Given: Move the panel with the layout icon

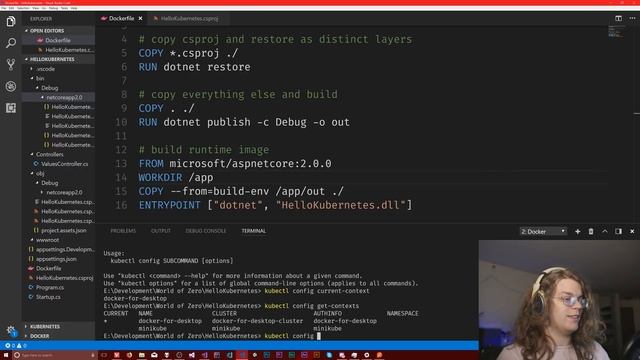Looking at the screenshot, I should coord(618,231).
